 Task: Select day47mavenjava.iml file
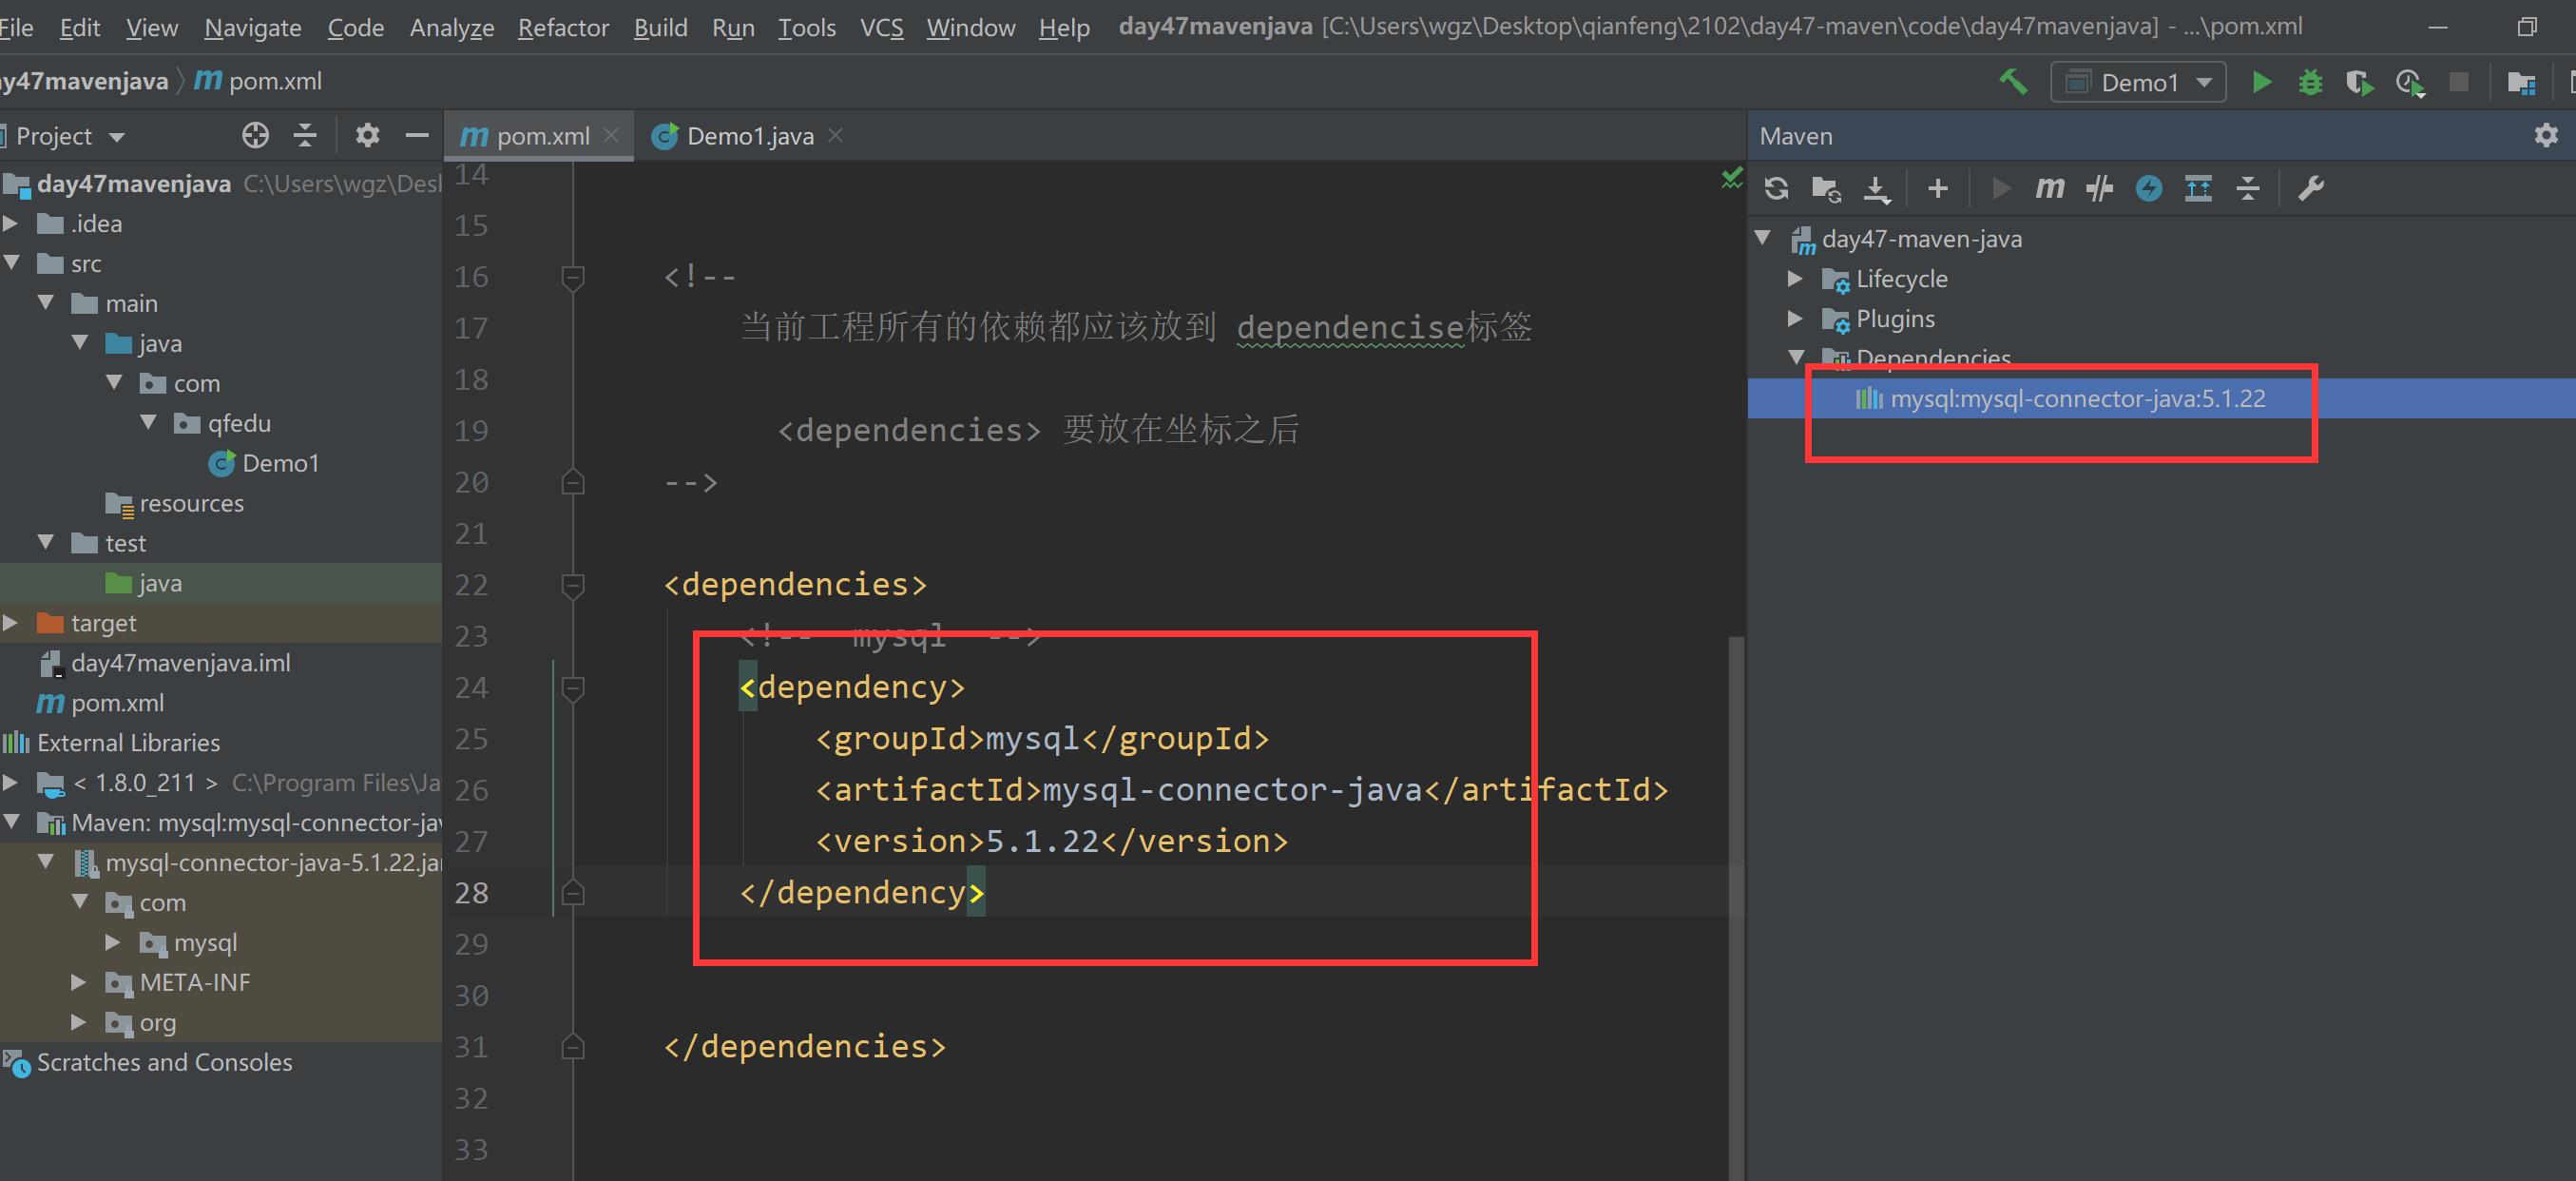point(164,663)
